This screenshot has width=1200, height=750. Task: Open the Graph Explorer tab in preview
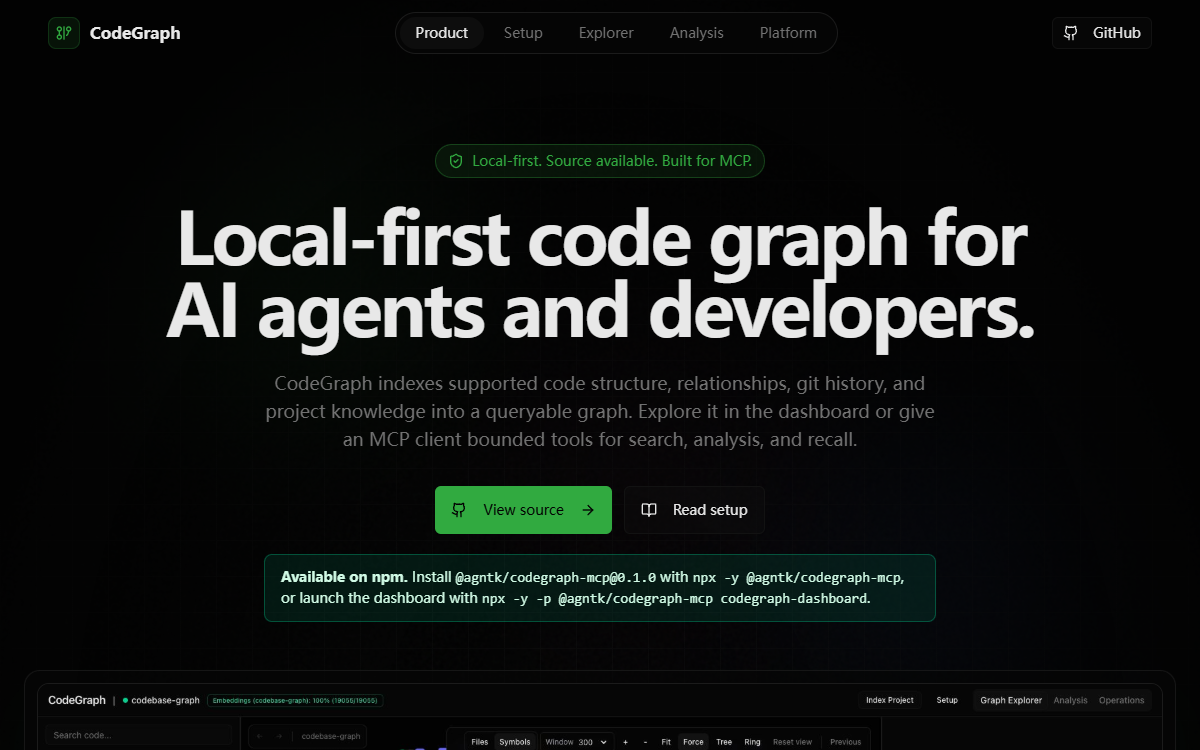click(x=1011, y=700)
